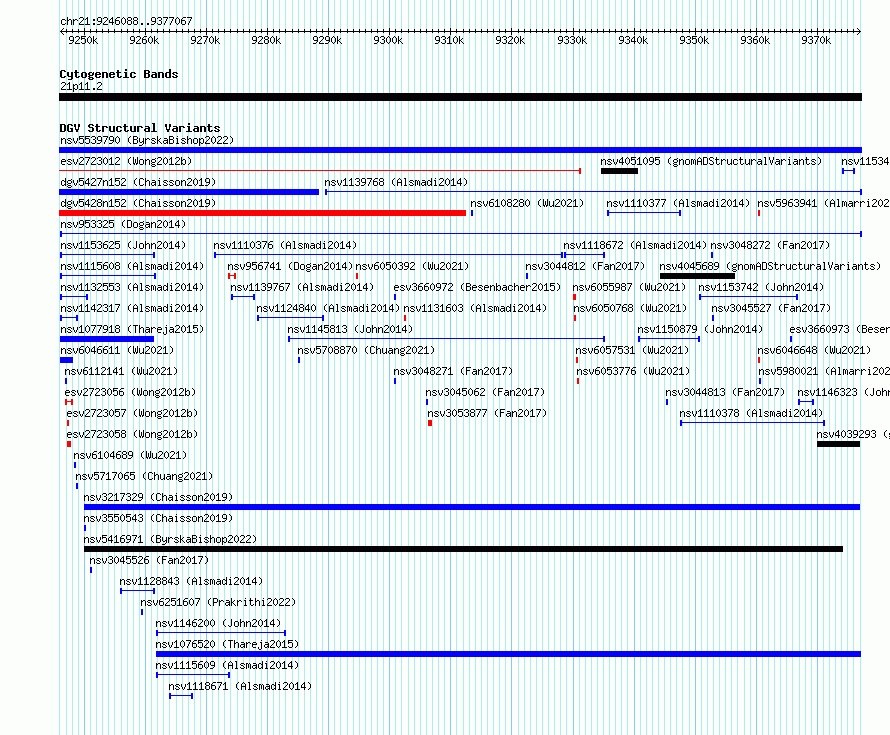
Task: Click the nsv5539790 (ByrskaBishop2022) variant label
Action: [147, 140]
